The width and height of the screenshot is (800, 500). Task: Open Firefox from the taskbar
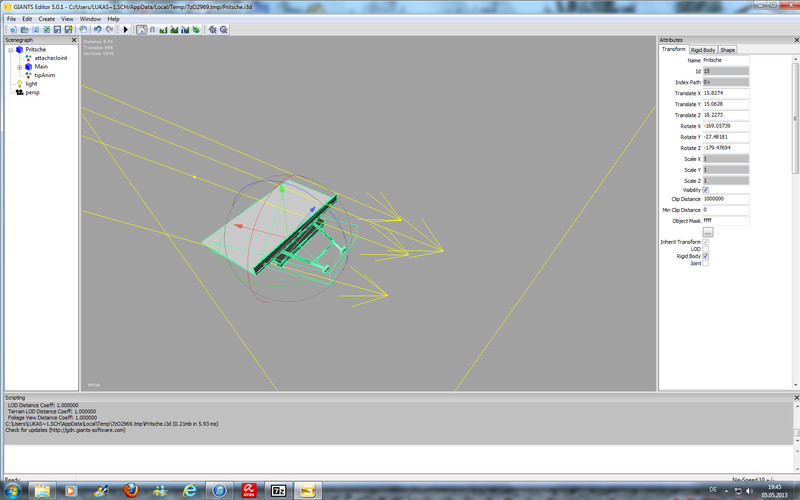(x=131, y=490)
